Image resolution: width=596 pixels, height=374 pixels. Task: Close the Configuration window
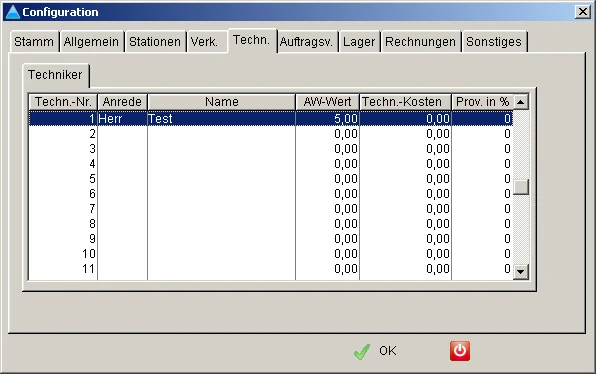point(583,12)
